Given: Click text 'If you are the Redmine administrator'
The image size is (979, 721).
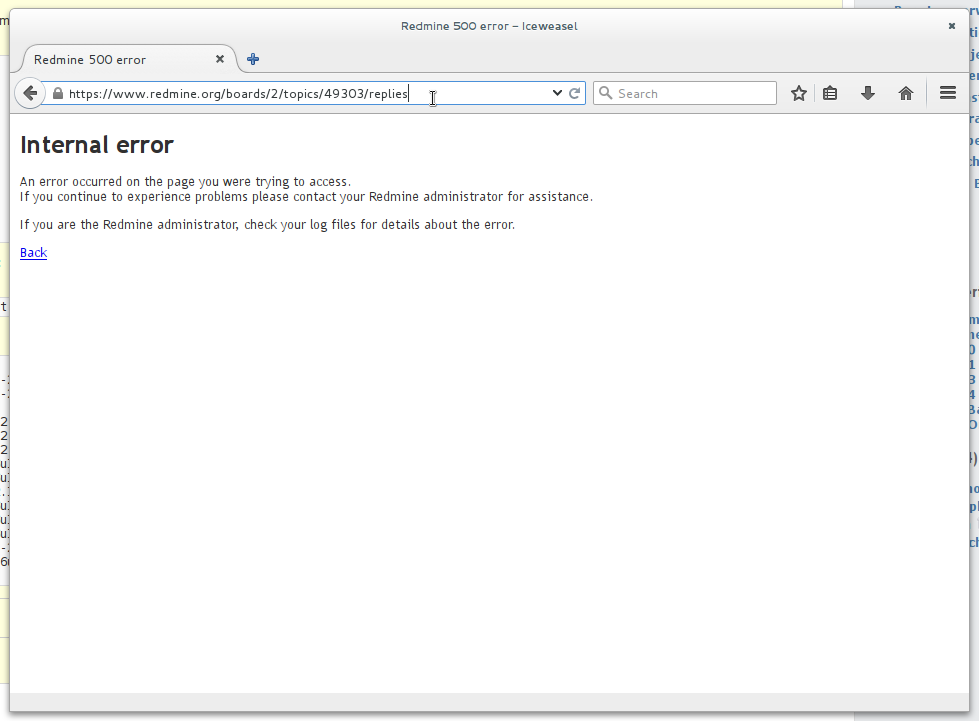Looking at the screenshot, I should pyautogui.click(x=129, y=225).
